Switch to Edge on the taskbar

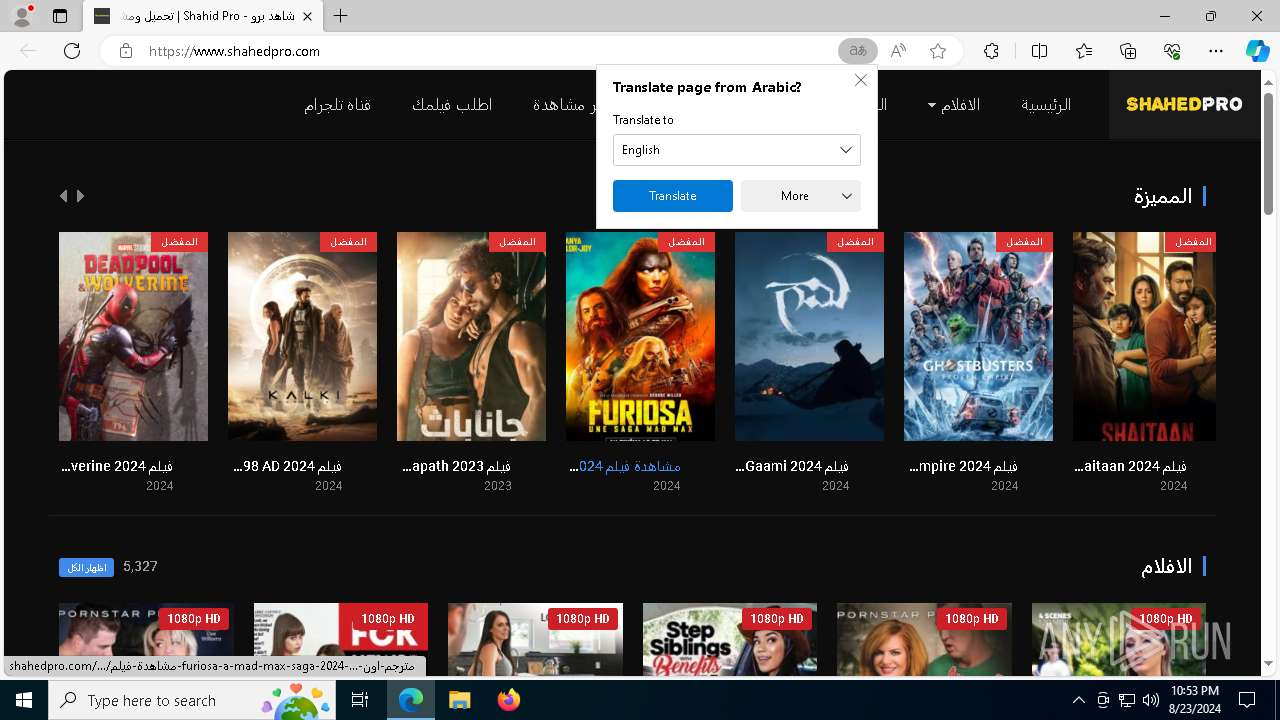(410, 700)
